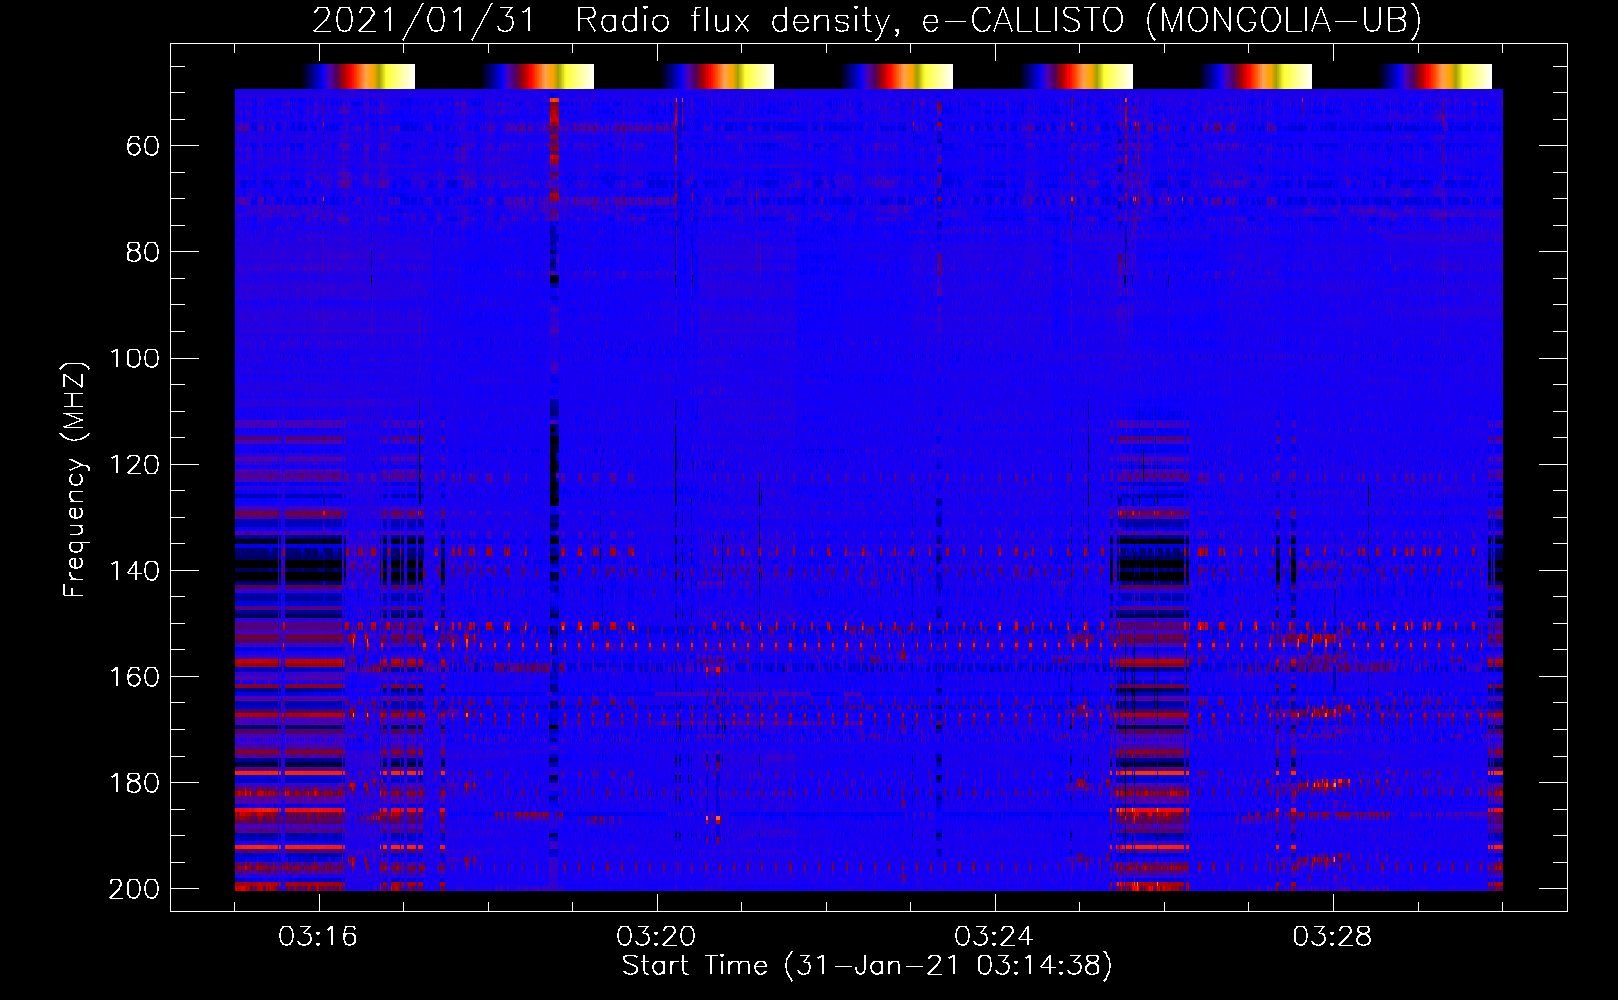The image size is (1618, 1000).
Task: Select the 03:16 time tick label
Action: pyautogui.click(x=318, y=937)
